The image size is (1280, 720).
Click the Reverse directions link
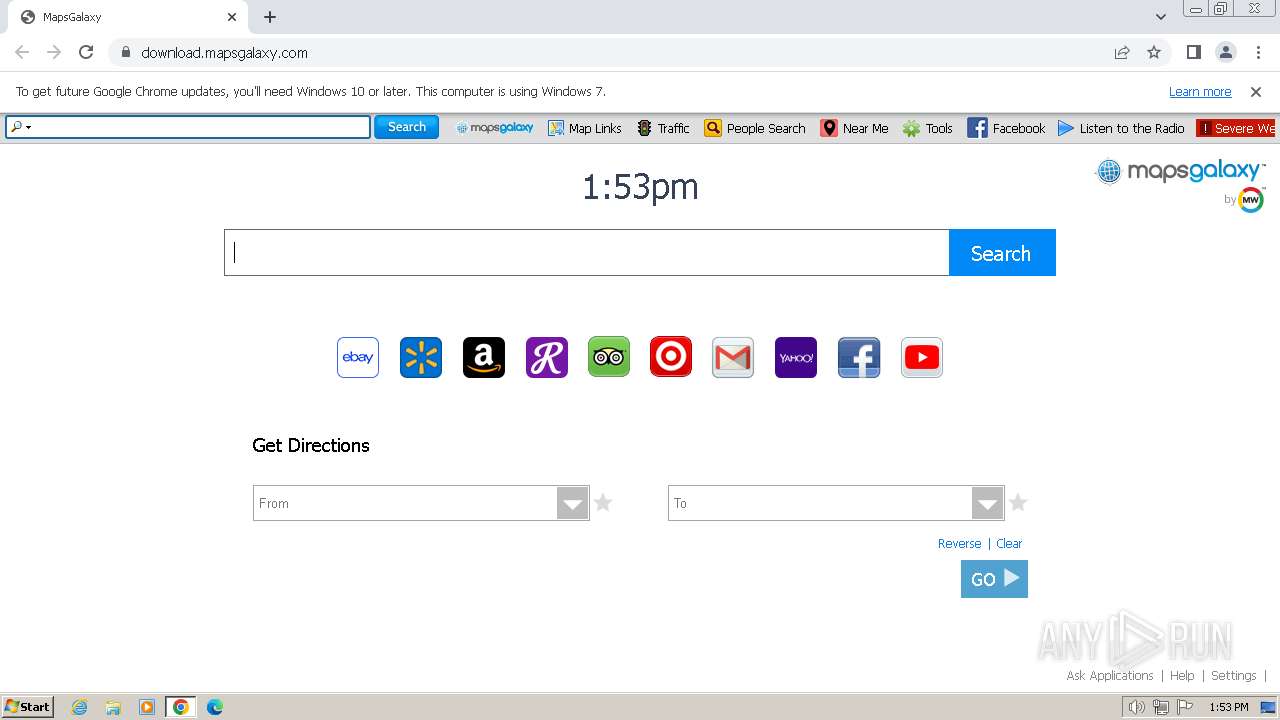tap(959, 544)
